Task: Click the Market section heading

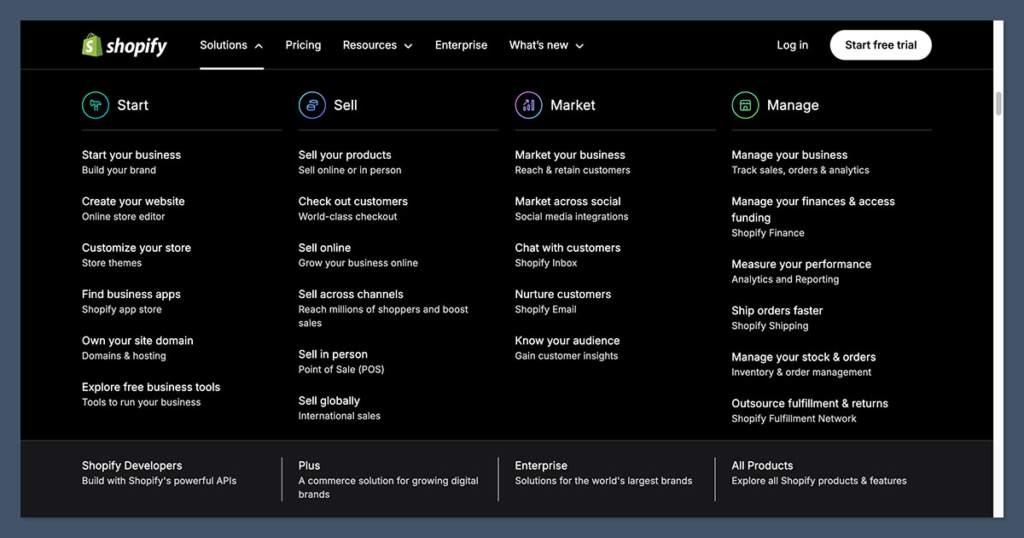Action: 573,105
